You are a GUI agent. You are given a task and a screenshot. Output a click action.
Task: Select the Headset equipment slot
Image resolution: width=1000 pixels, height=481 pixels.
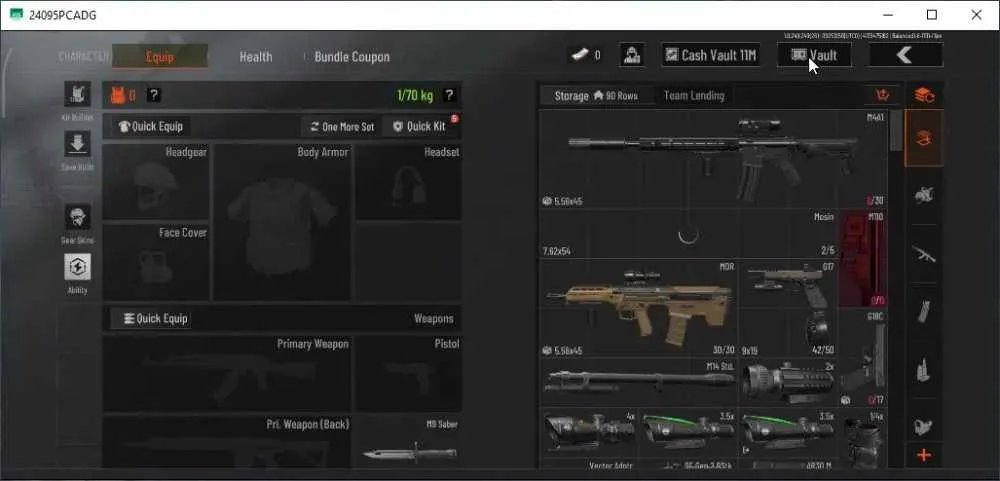point(408,182)
